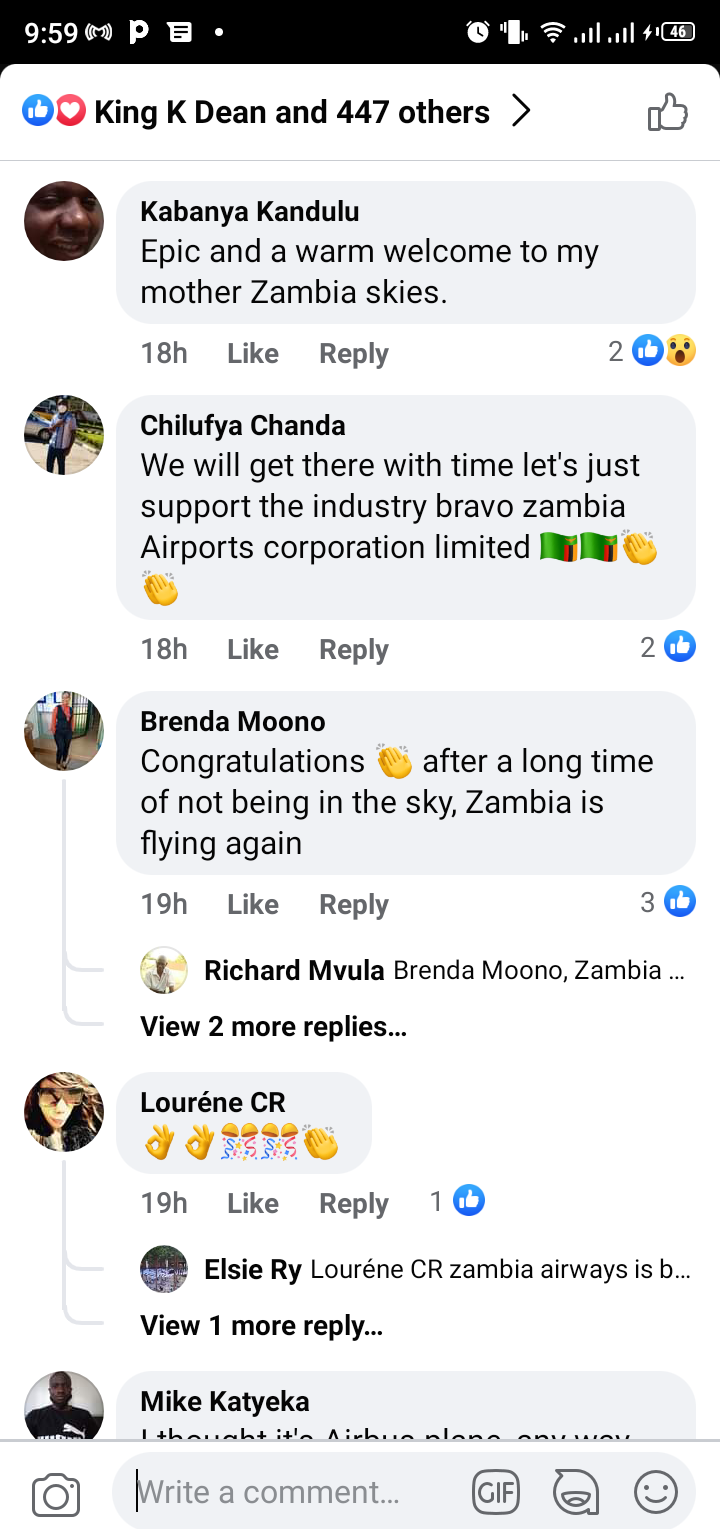
Task: Like Brenda Moono's comment
Action: click(252, 904)
